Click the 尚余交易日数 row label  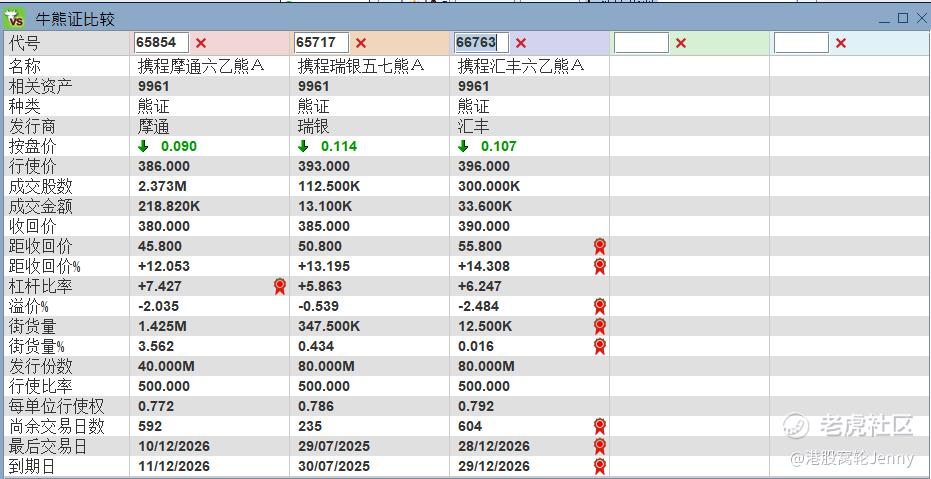click(57, 426)
